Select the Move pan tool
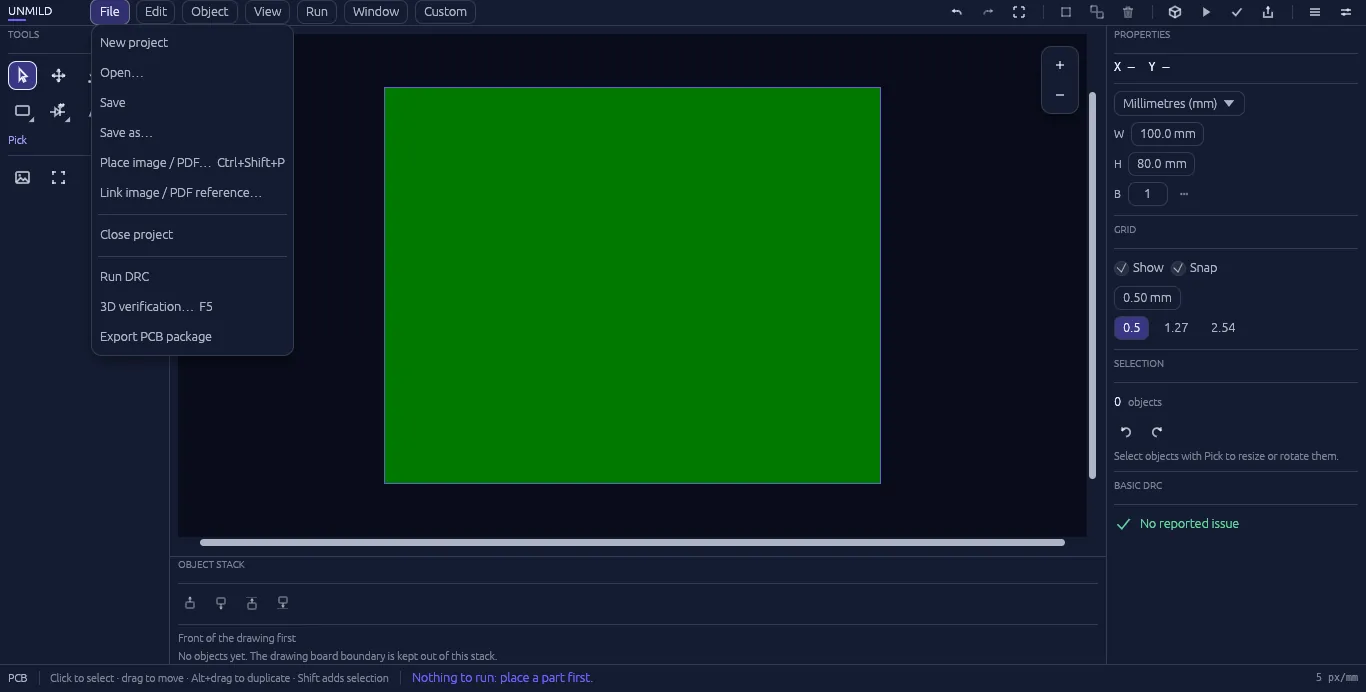1366x692 pixels. pos(59,75)
